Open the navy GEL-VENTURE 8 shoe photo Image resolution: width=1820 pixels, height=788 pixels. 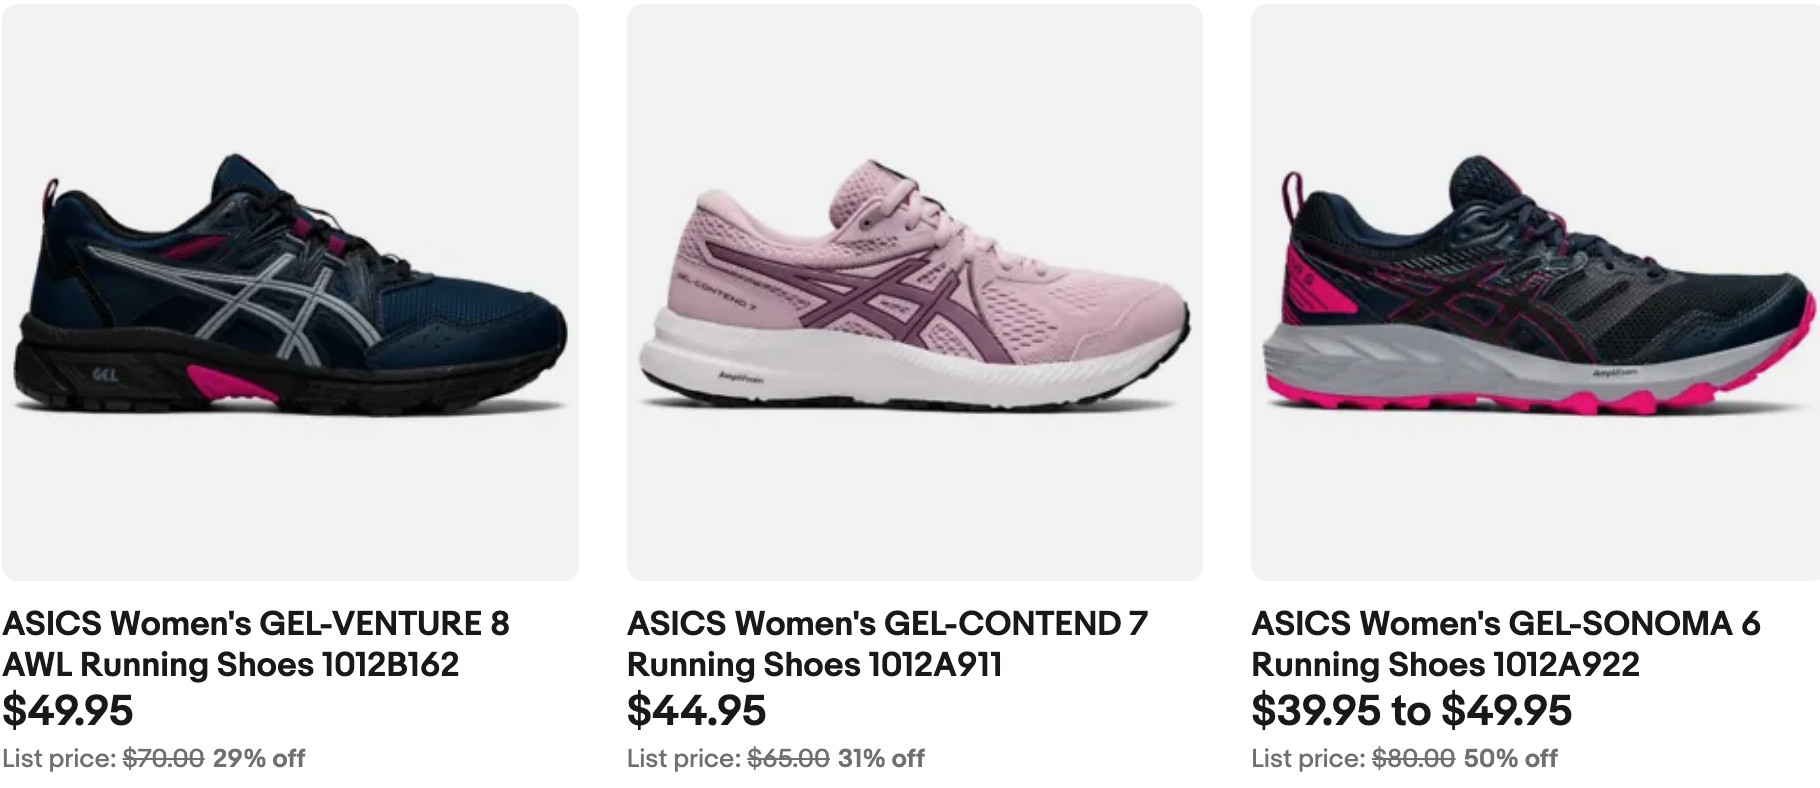290,292
